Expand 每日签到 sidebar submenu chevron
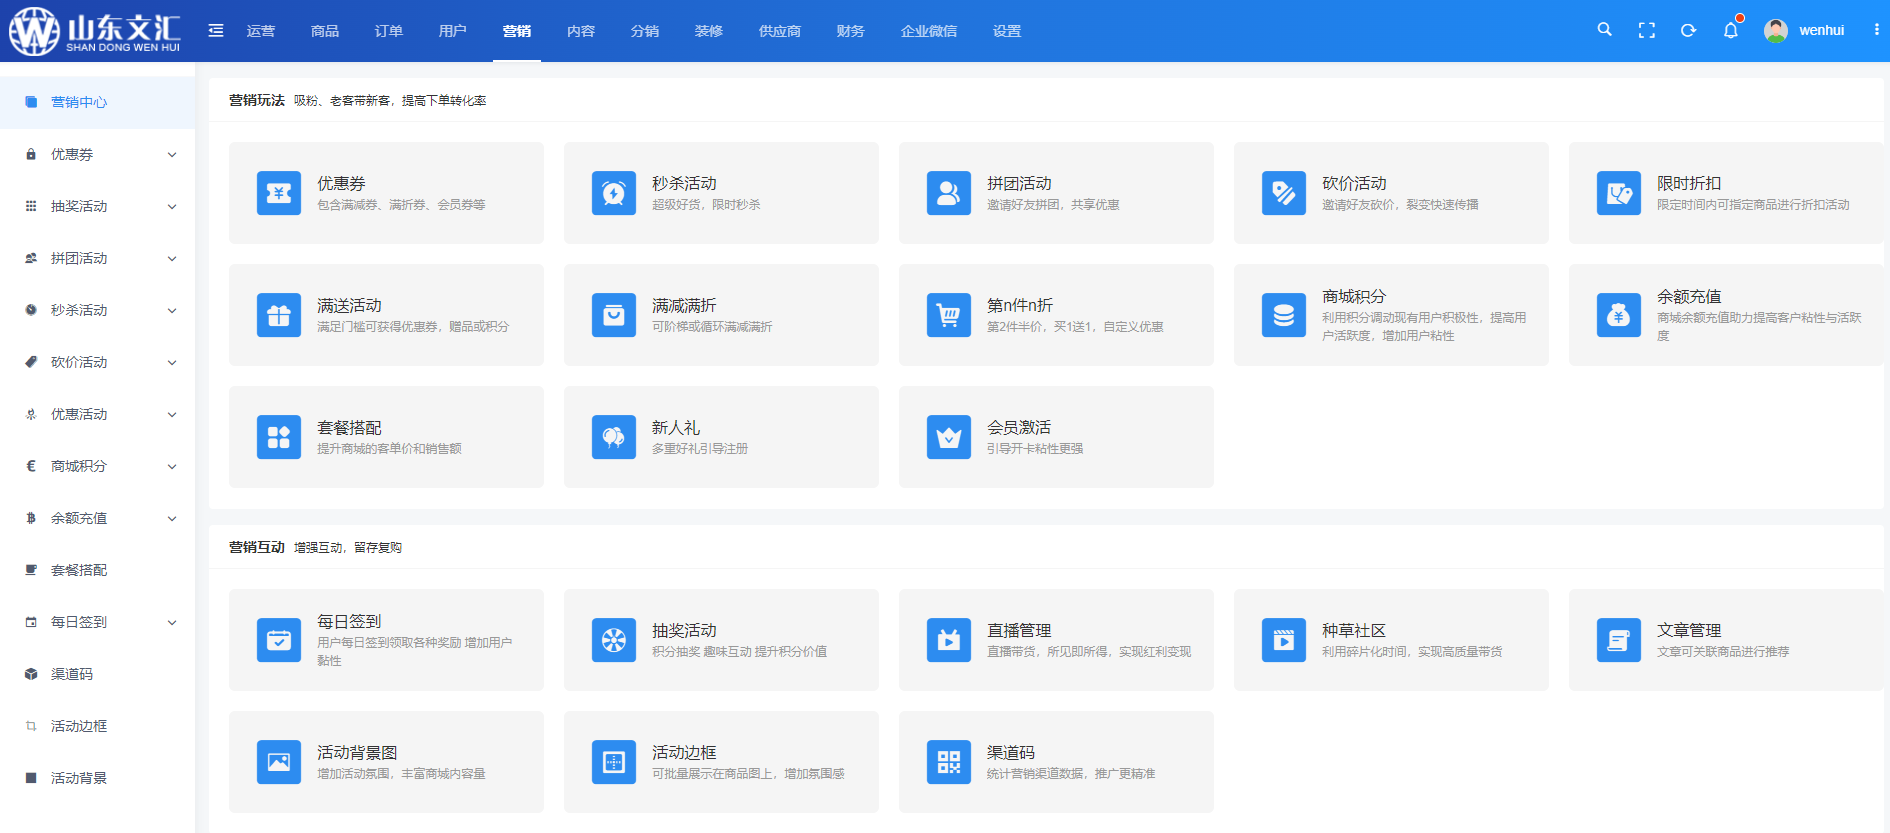 [172, 622]
